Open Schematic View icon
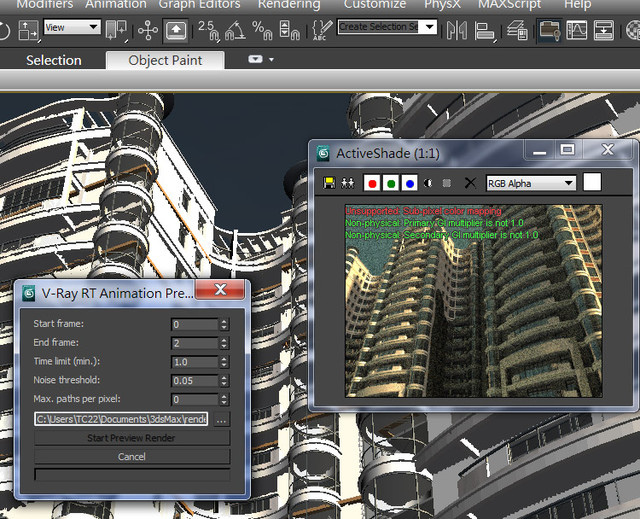Image resolution: width=640 pixels, height=519 pixels. tap(603, 30)
